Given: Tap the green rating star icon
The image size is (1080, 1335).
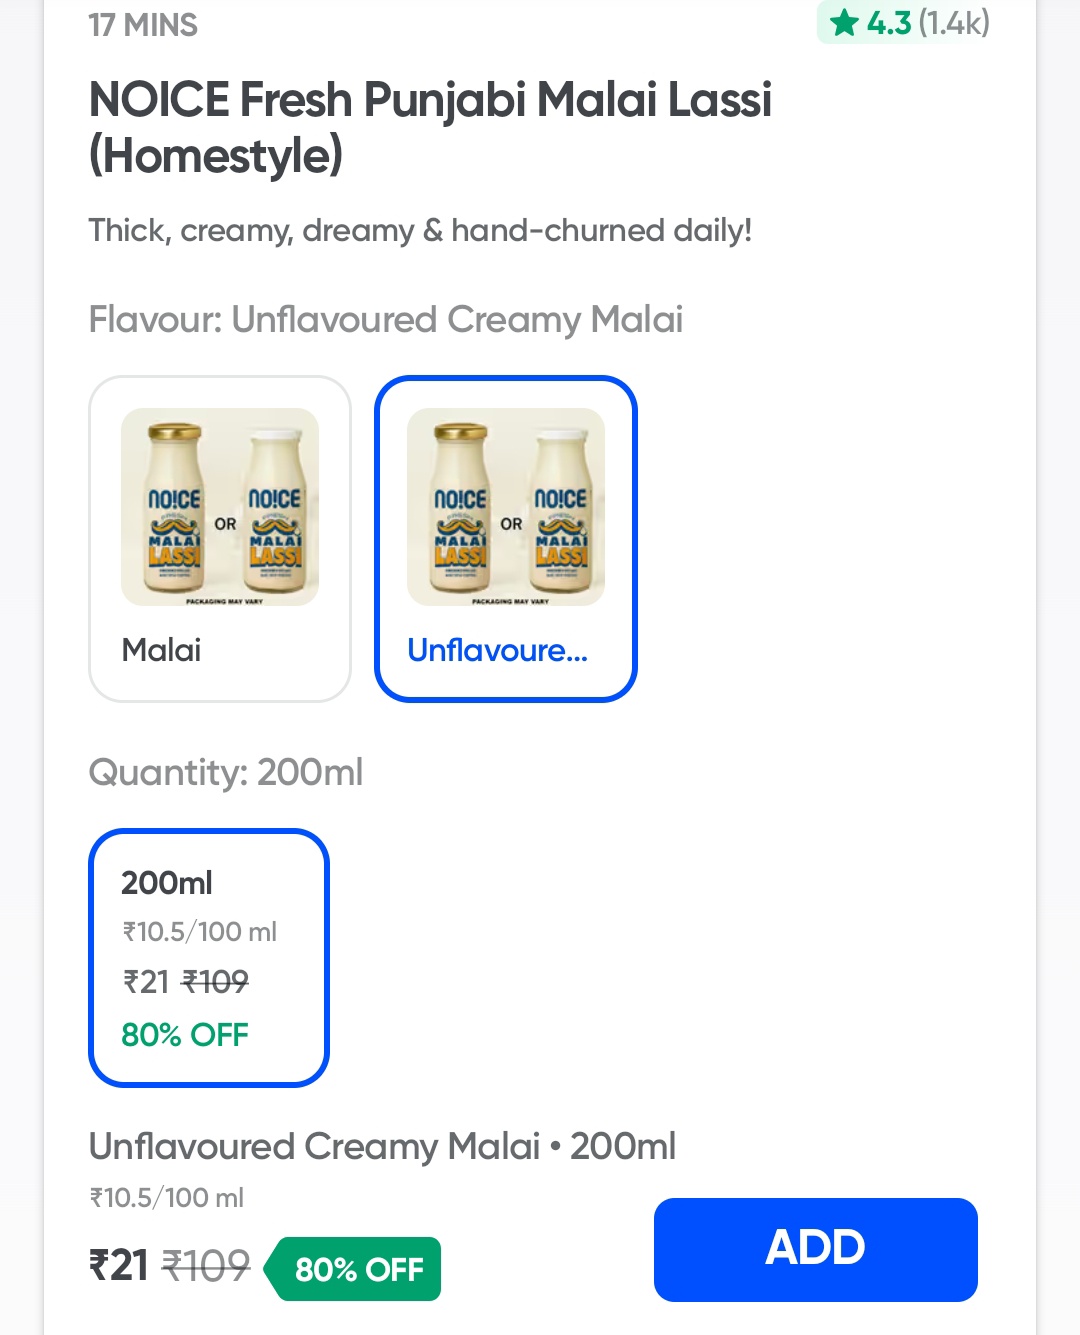Looking at the screenshot, I should pyautogui.click(x=845, y=22).
